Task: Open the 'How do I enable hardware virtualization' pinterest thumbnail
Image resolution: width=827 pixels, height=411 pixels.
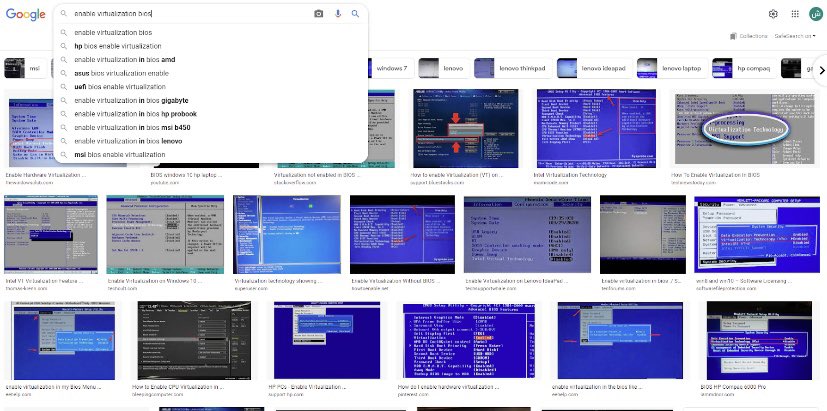Action: [x=469, y=340]
